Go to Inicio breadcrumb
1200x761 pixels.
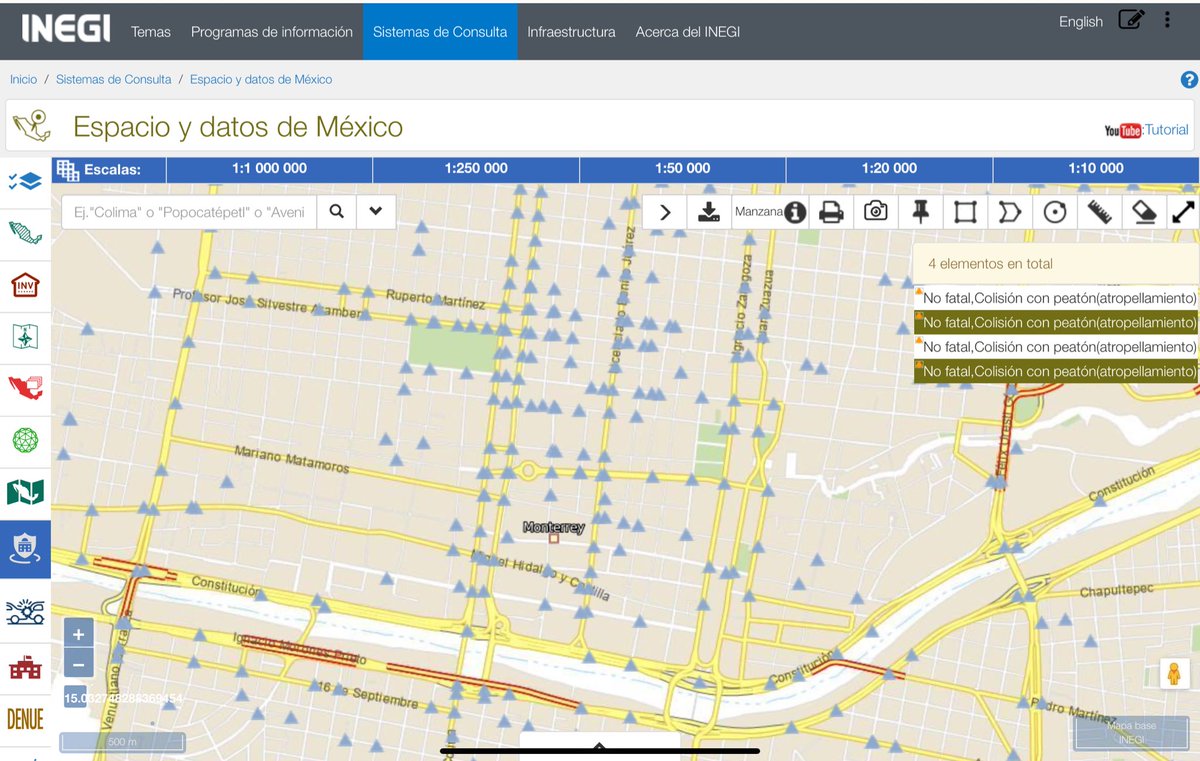pyautogui.click(x=23, y=79)
